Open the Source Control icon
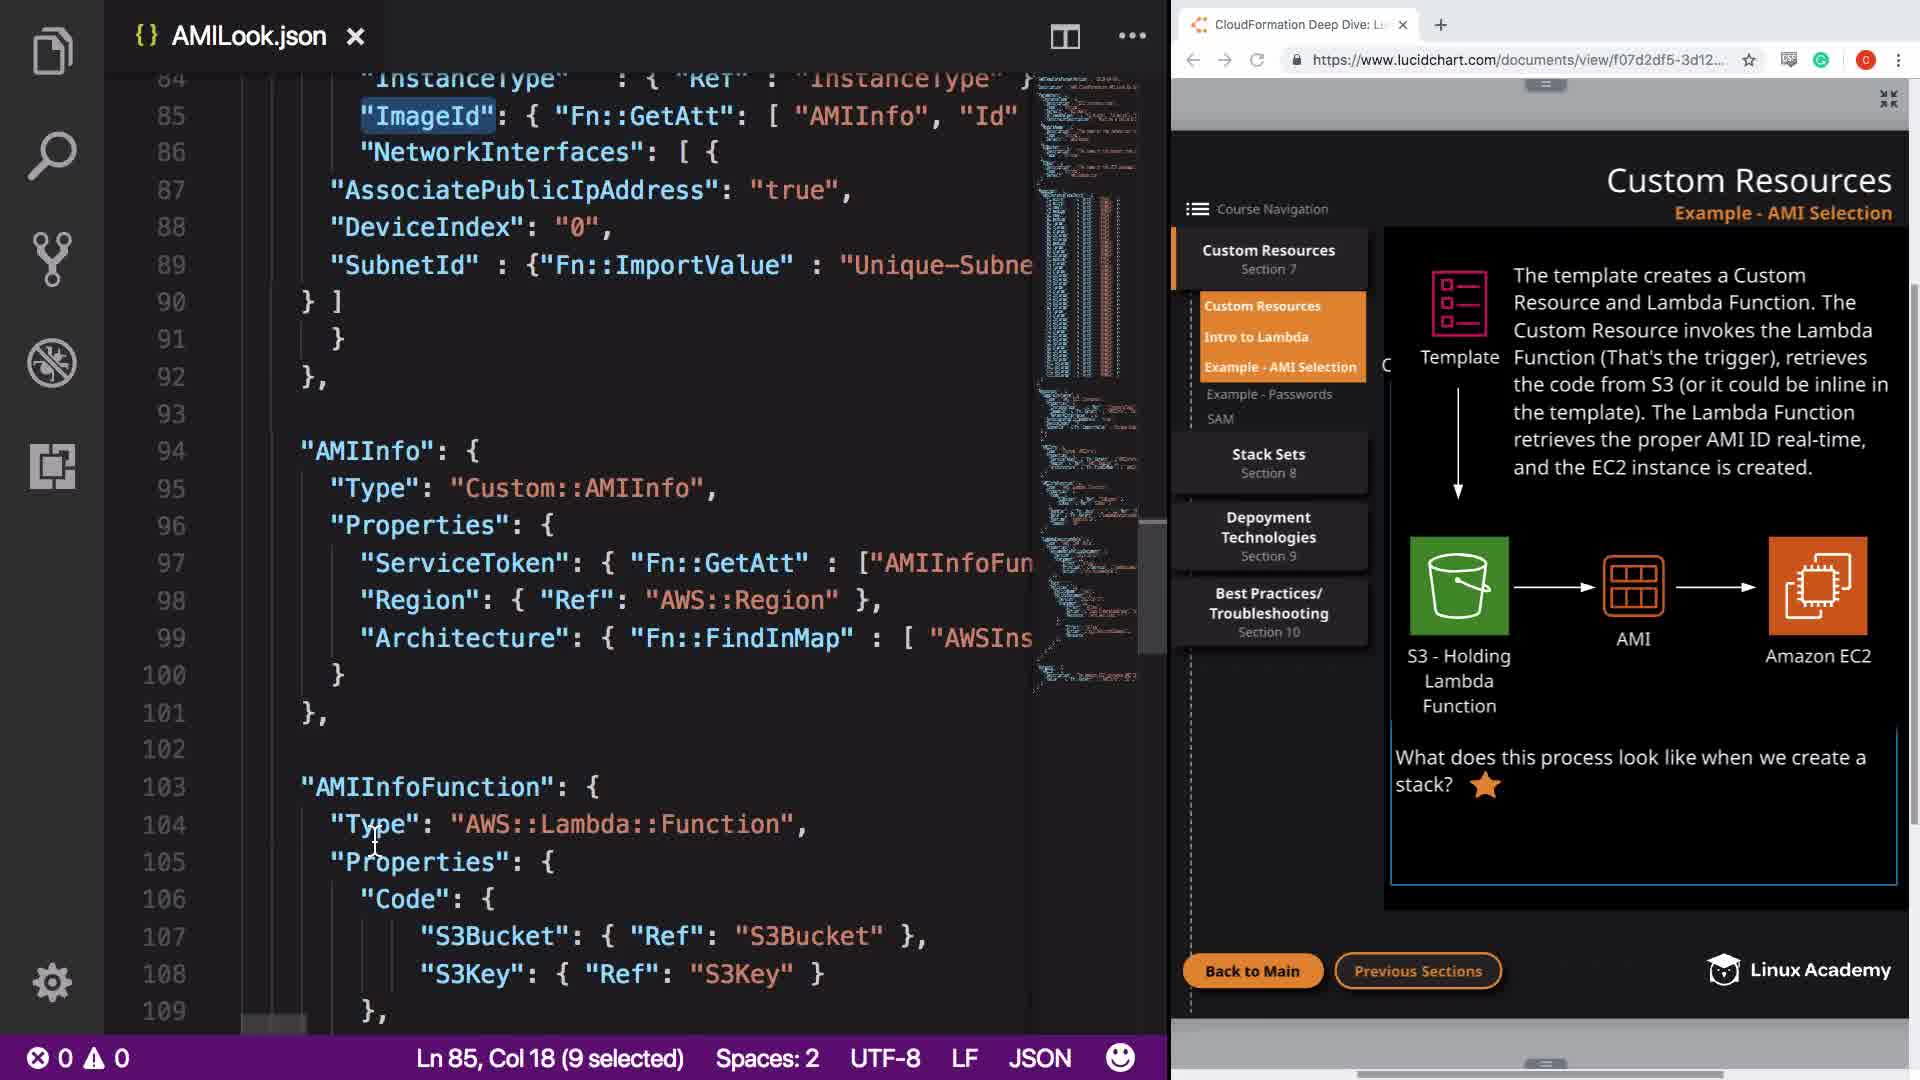 tap(52, 259)
